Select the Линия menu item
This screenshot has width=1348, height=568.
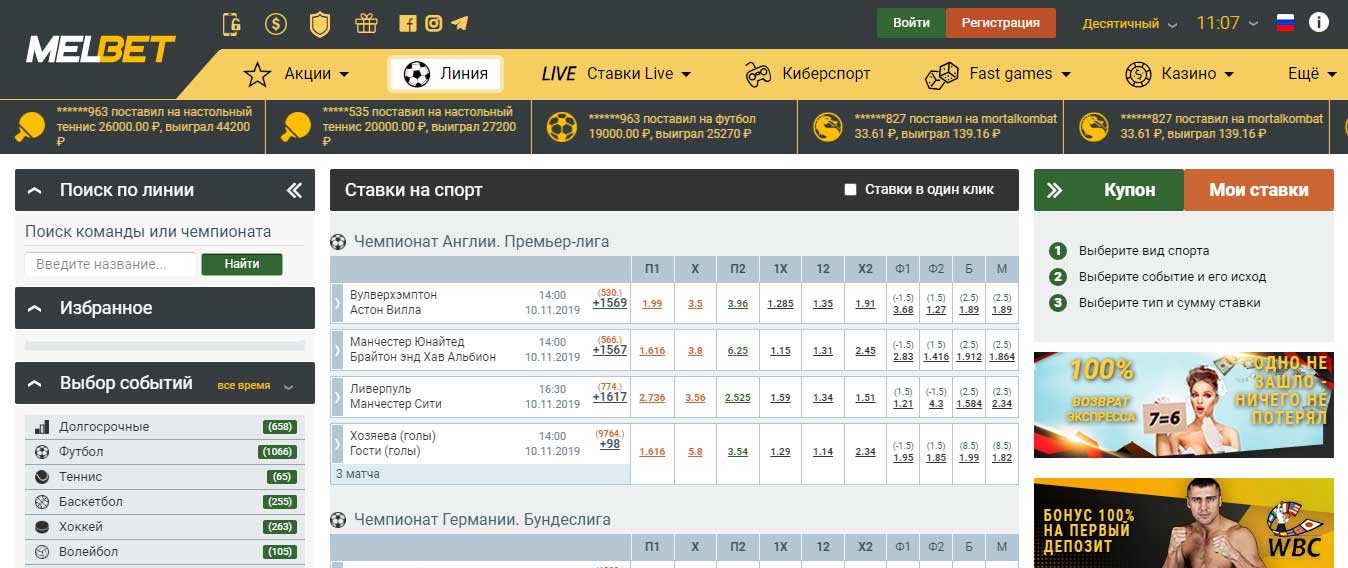click(445, 74)
